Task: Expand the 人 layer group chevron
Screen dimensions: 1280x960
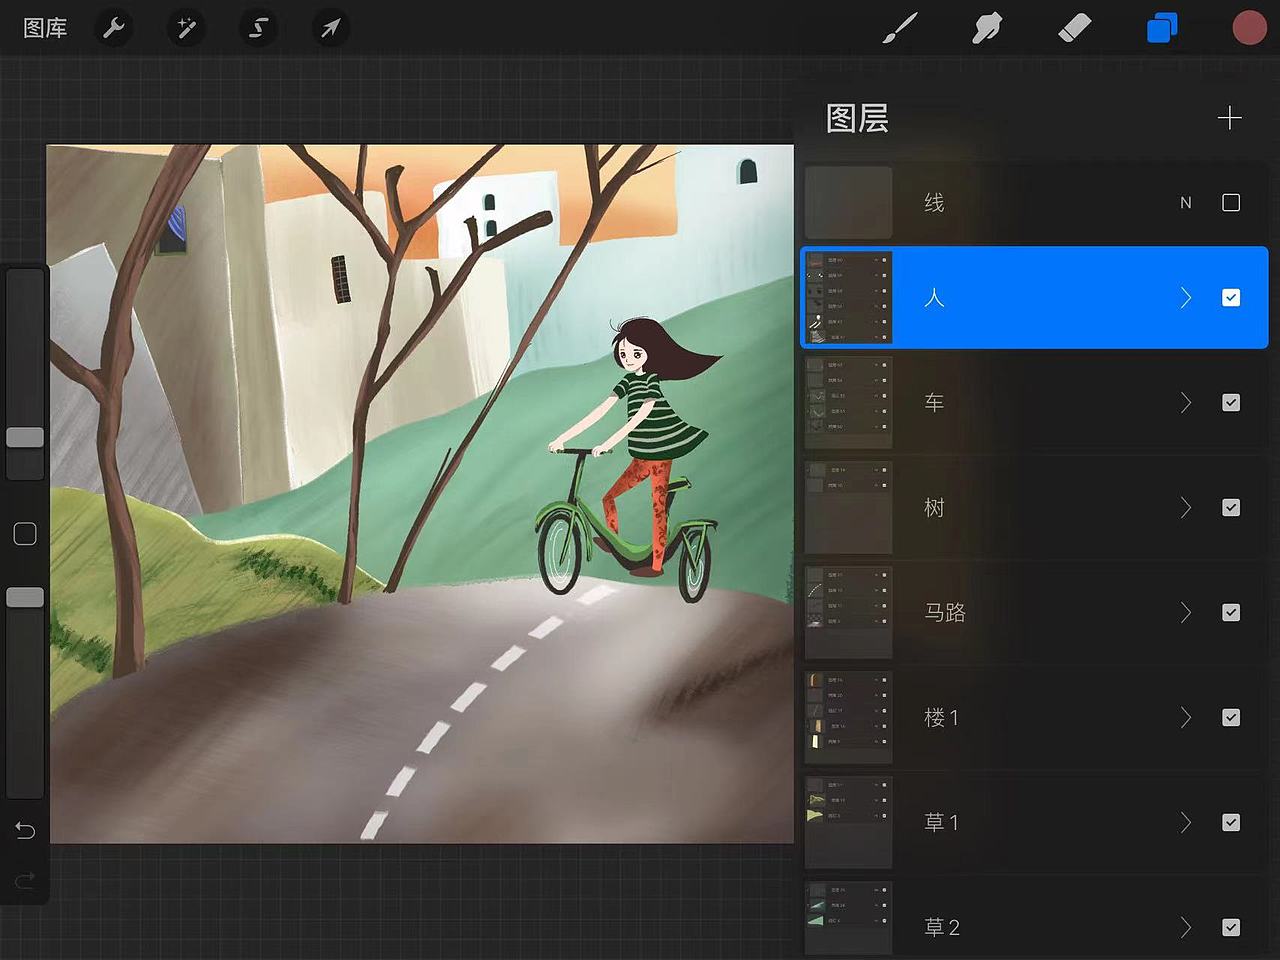Action: [1186, 298]
